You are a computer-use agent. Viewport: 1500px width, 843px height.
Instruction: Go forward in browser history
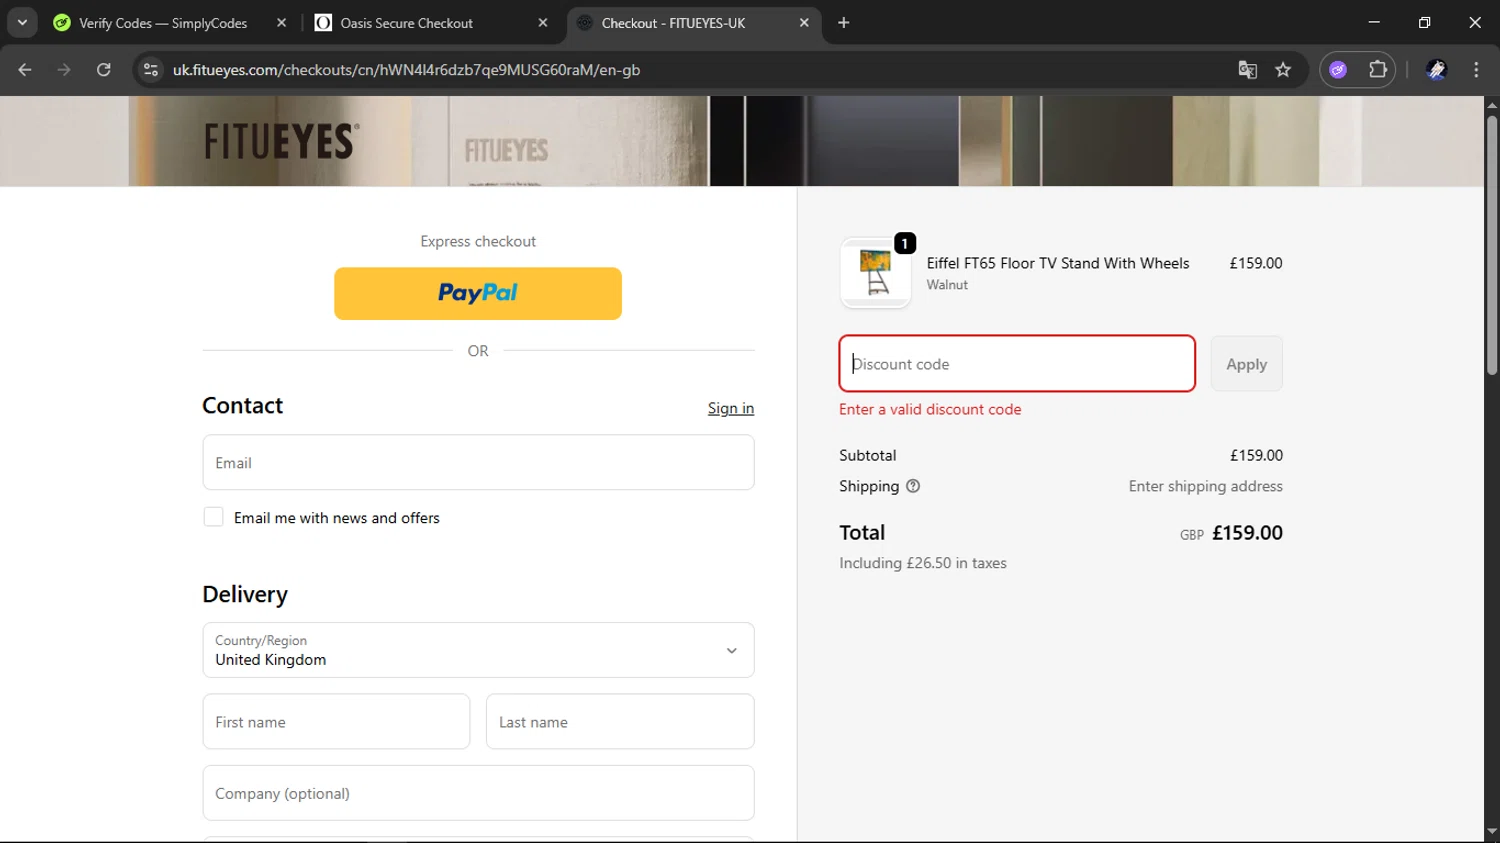[x=64, y=70]
